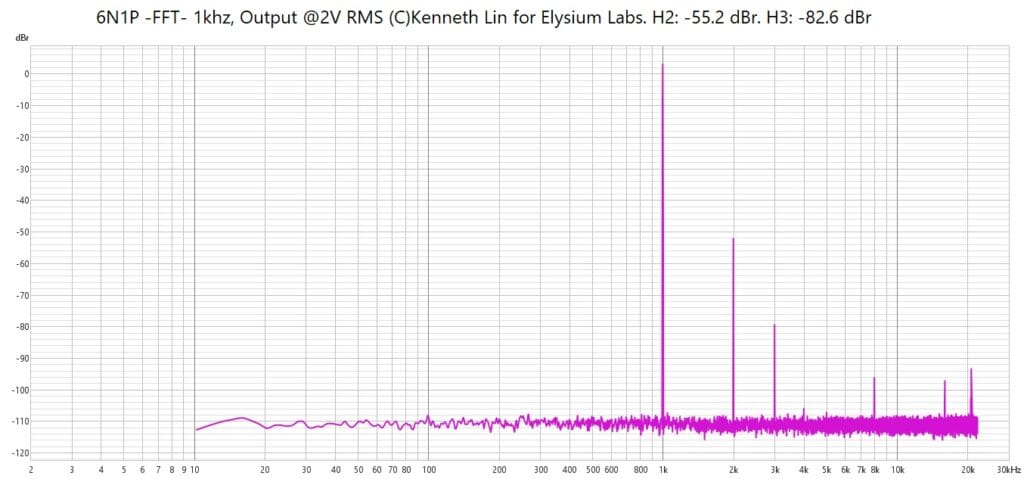
Task: Click the chart title mentioning 6N1P FFT
Action: pos(484,18)
